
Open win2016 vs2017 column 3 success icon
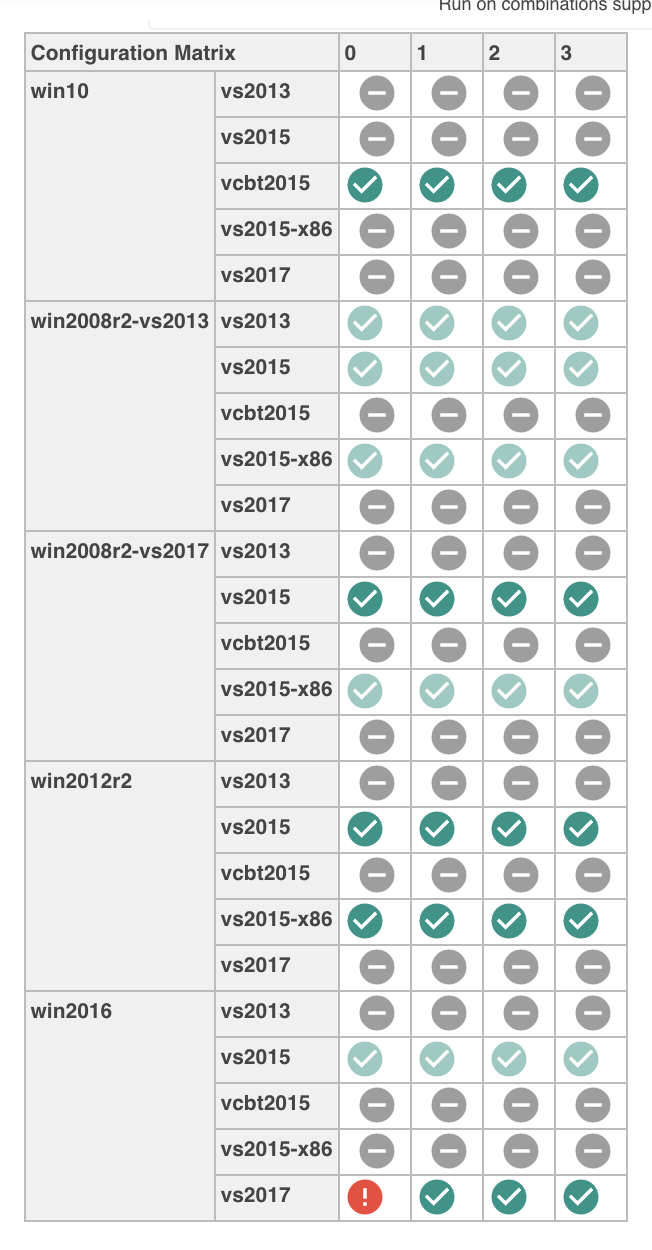(580, 1197)
